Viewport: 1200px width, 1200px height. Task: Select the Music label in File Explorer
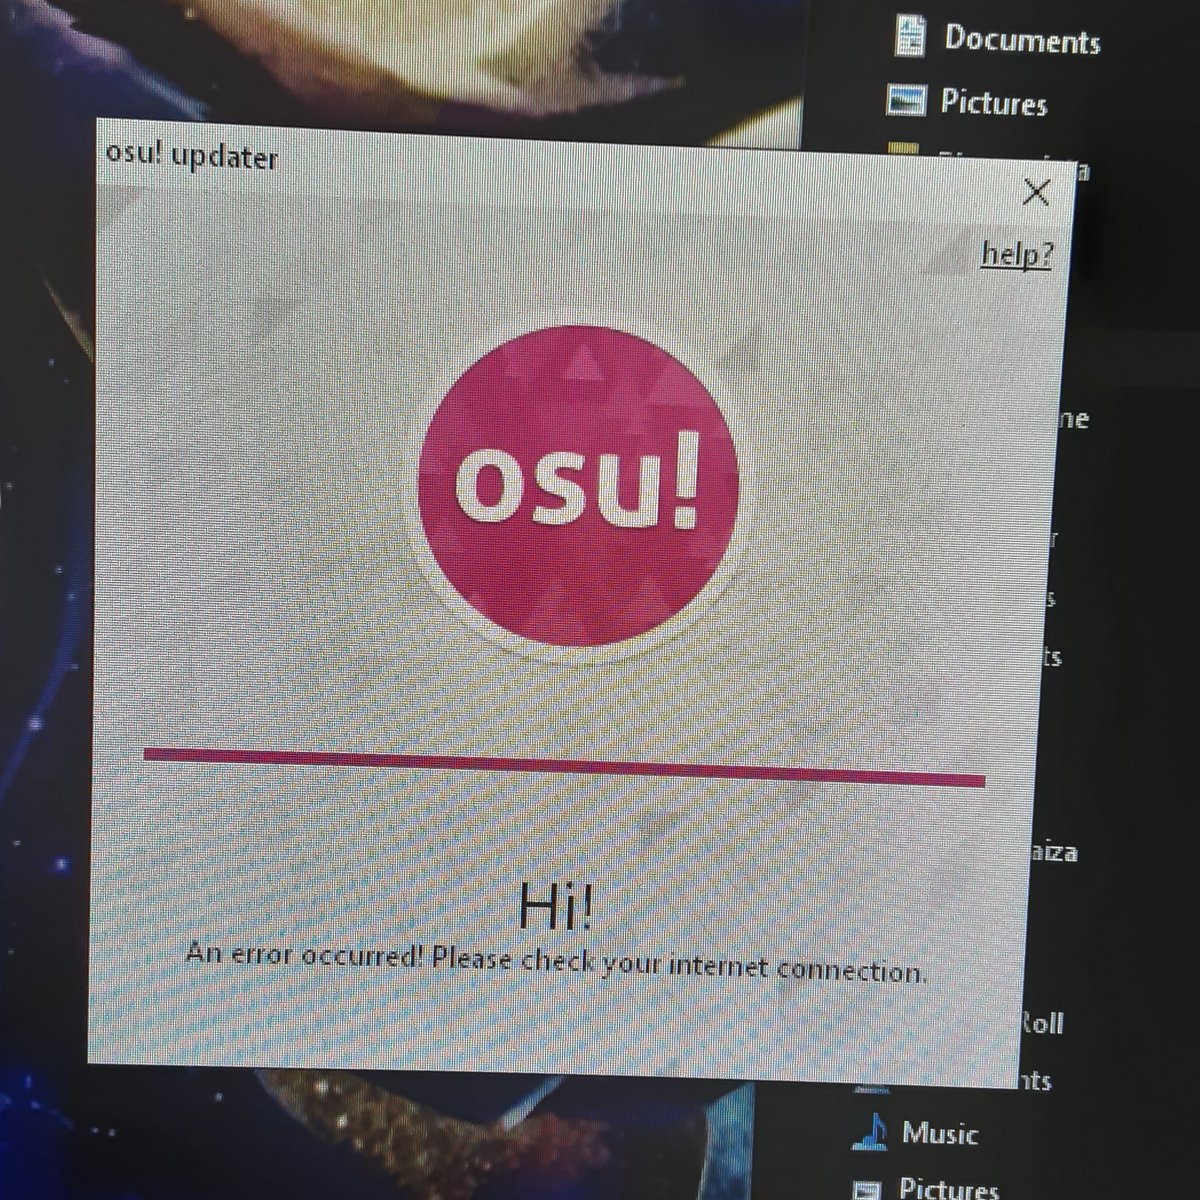(939, 1133)
